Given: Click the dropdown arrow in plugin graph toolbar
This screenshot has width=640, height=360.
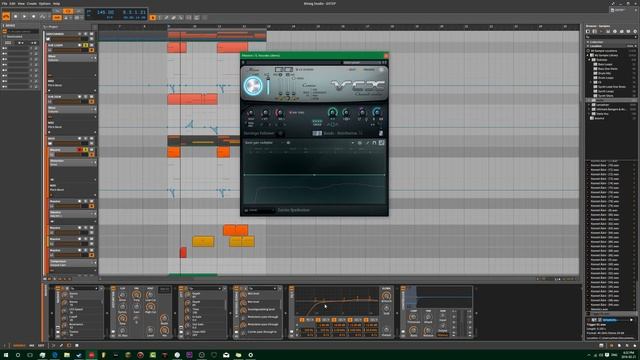Looking at the screenshot, I should coord(352,143).
